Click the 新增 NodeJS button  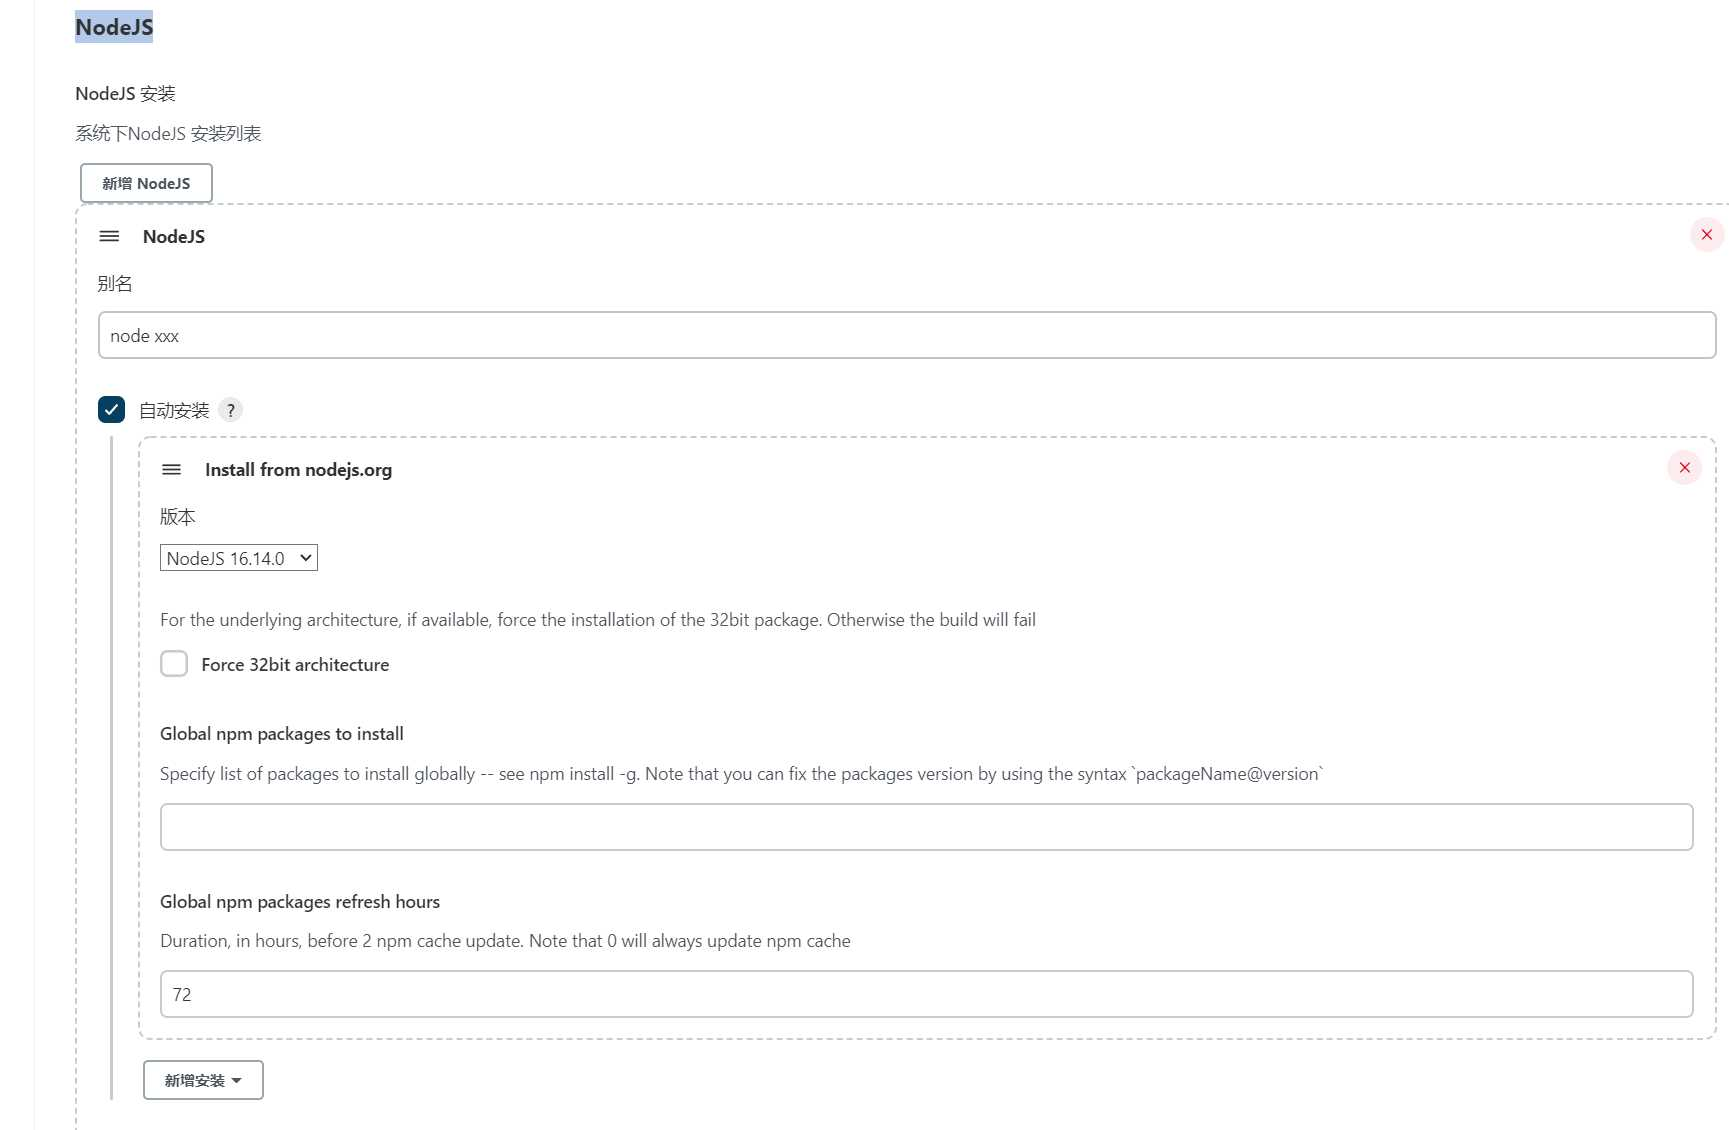coord(146,183)
